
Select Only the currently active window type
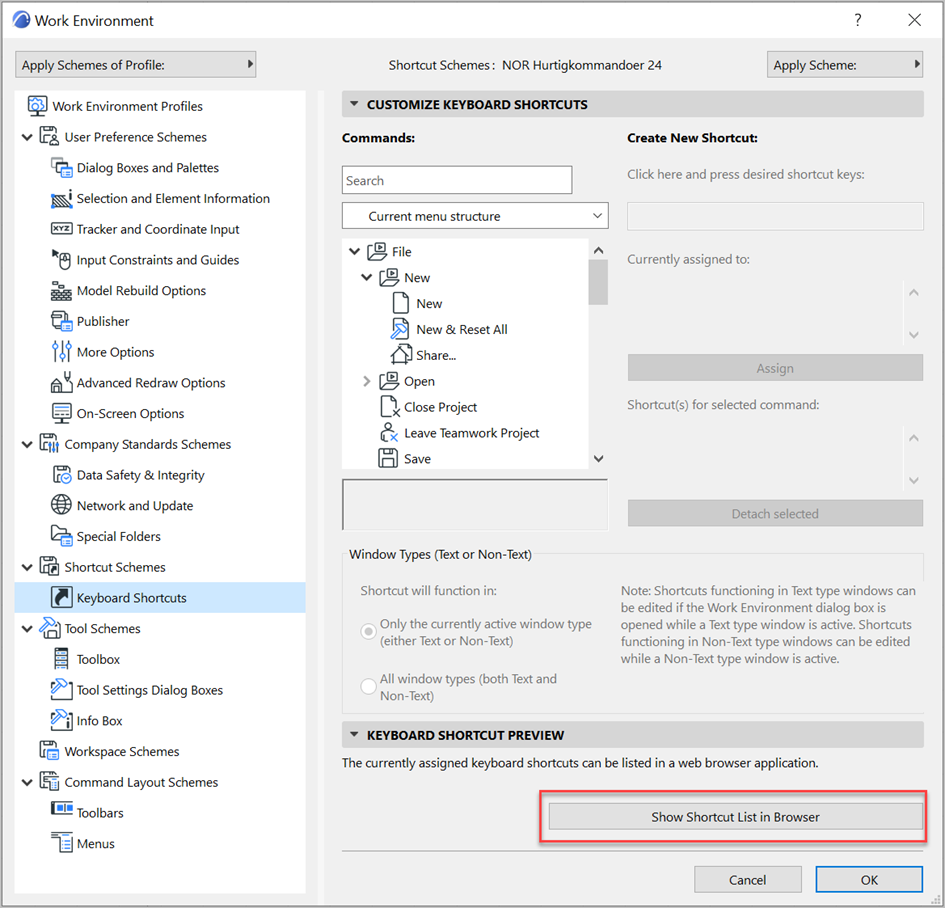[368, 632]
